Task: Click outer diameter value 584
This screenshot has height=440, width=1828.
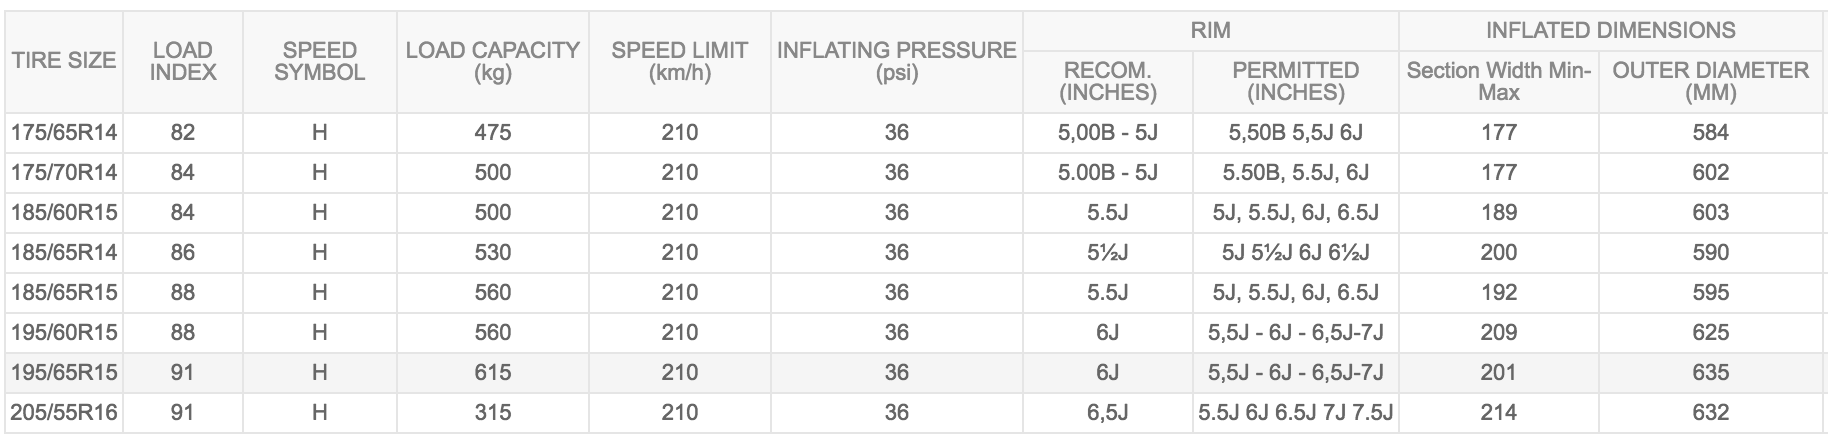Action: 1710,132
